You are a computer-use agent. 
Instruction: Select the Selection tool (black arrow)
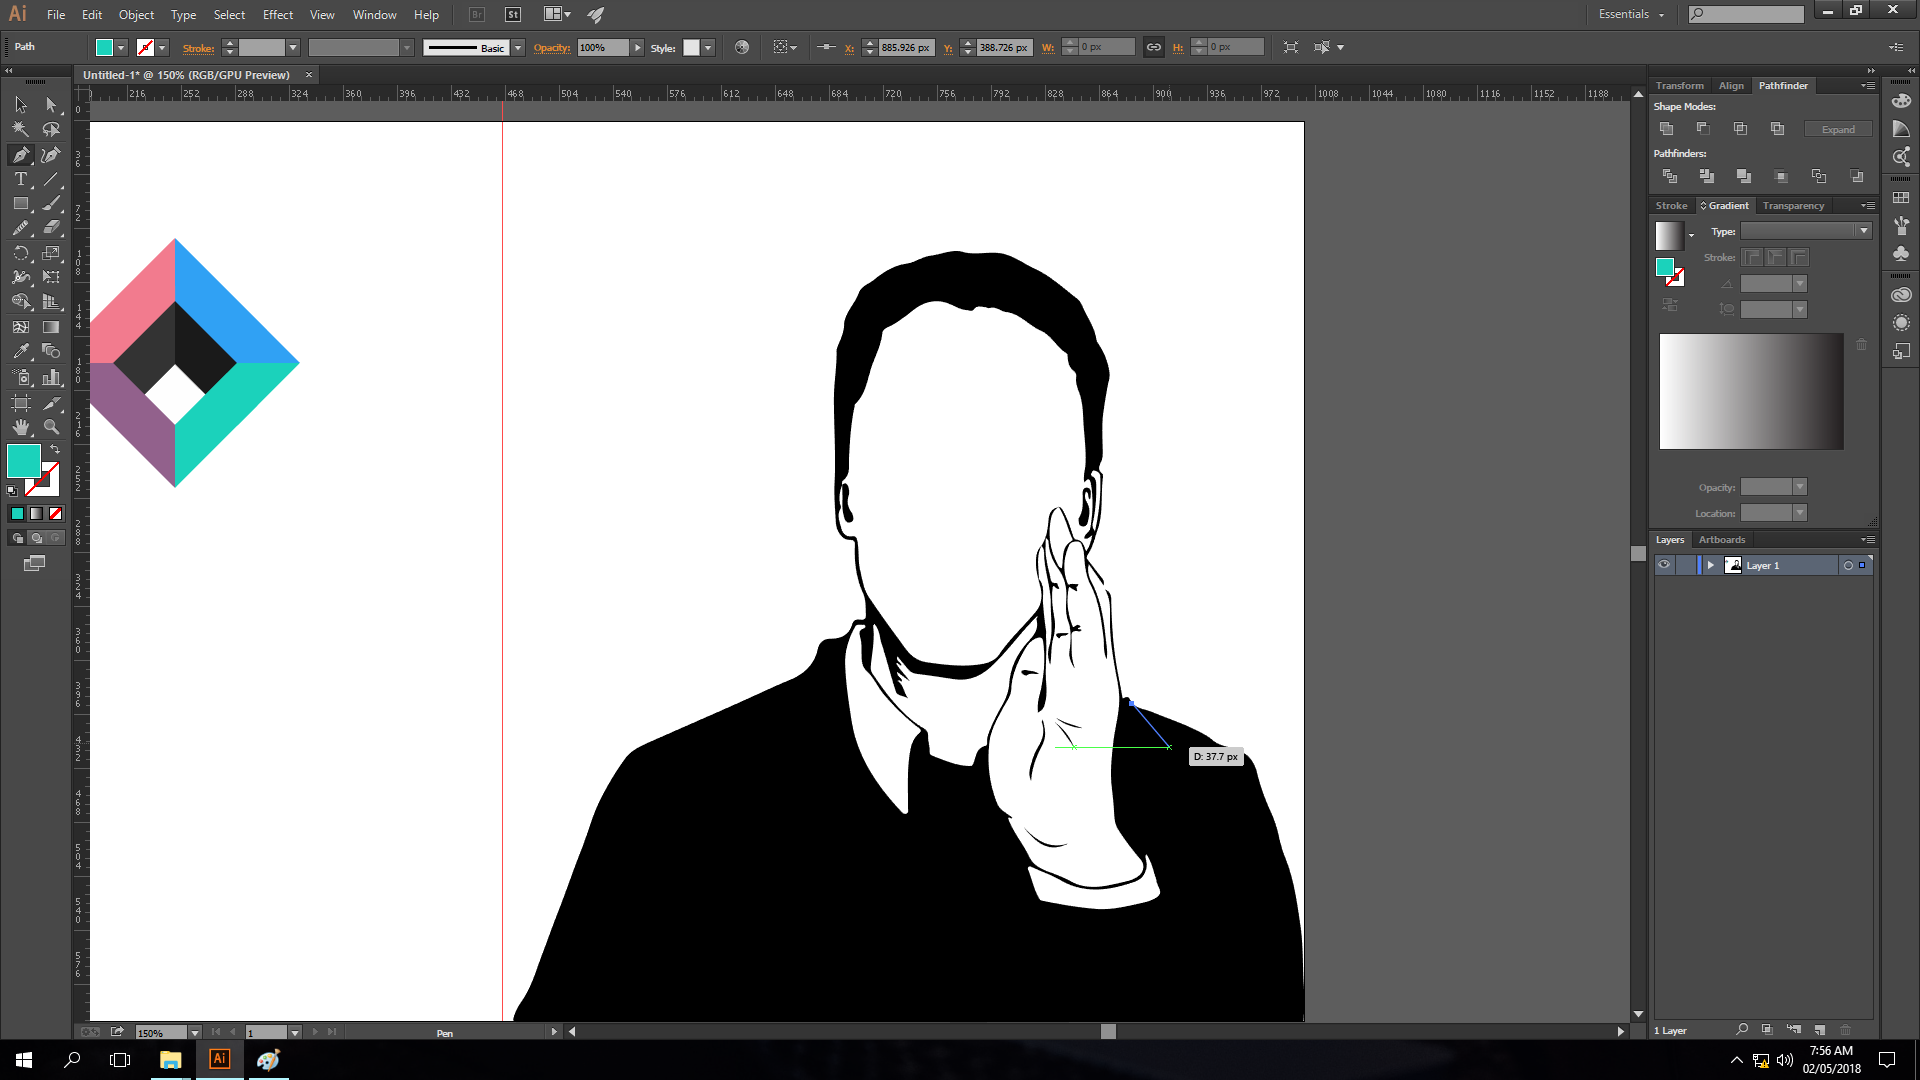point(21,104)
